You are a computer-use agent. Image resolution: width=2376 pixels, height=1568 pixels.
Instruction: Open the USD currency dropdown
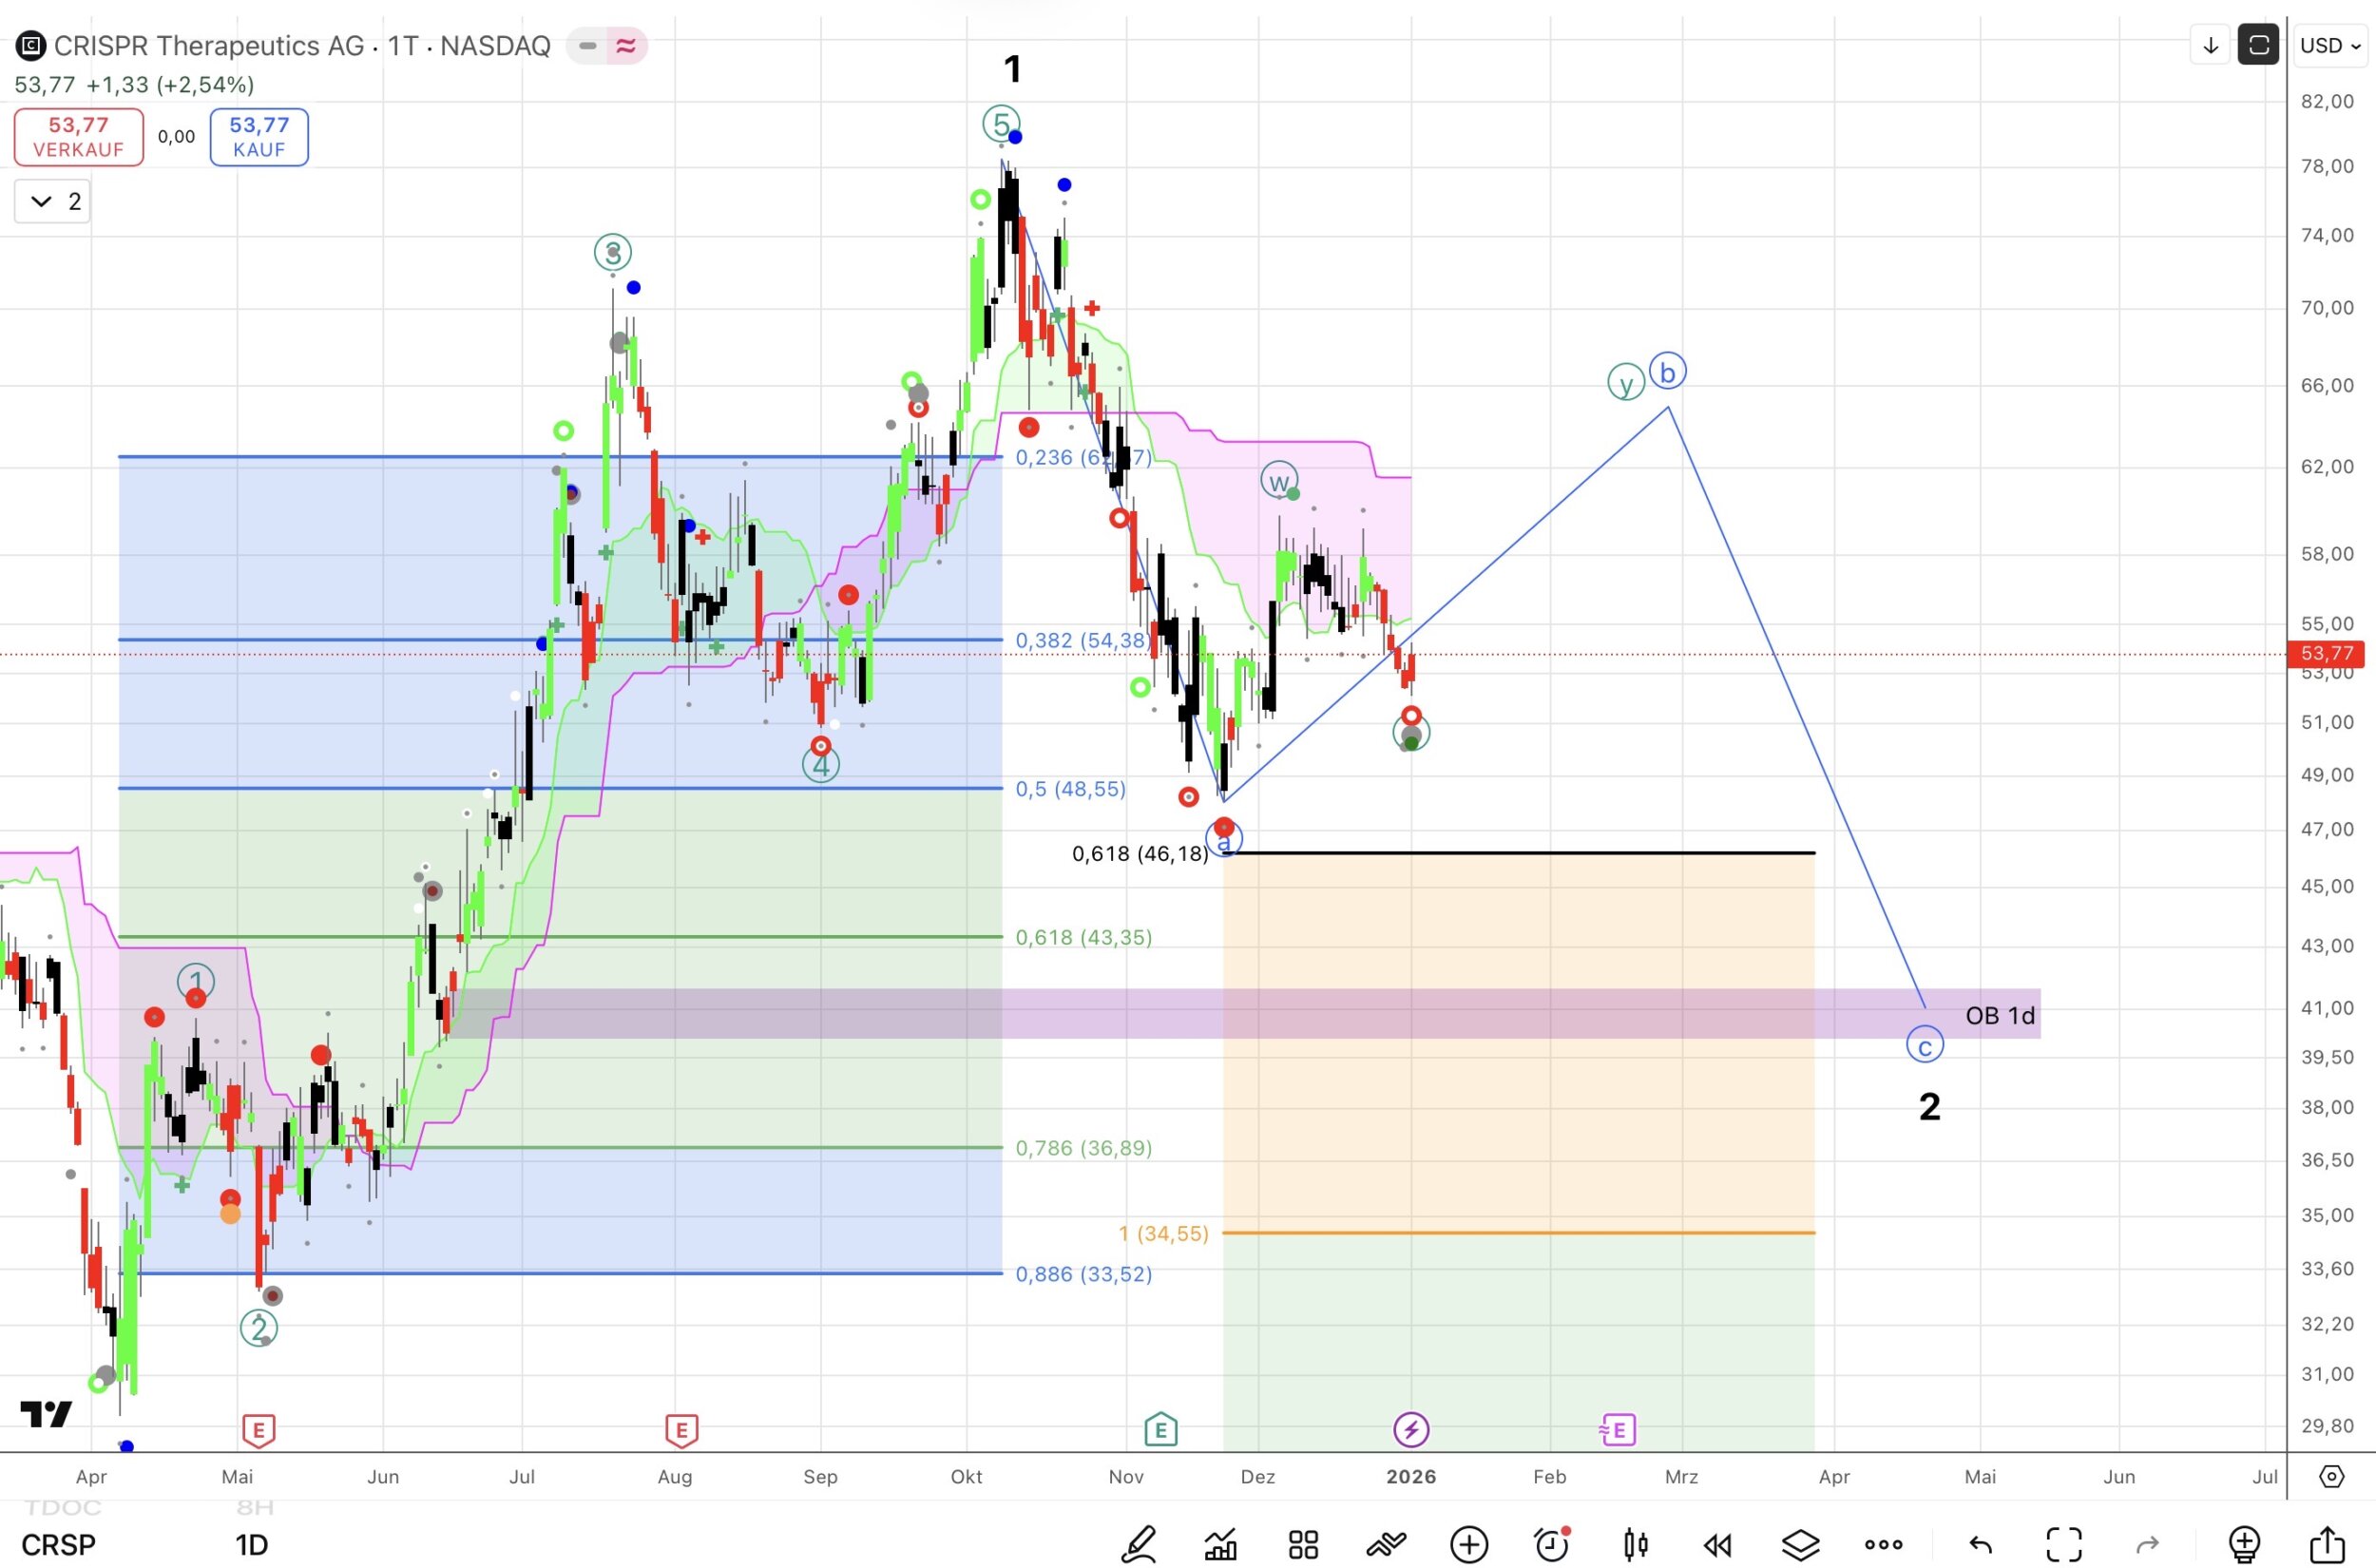2330,45
